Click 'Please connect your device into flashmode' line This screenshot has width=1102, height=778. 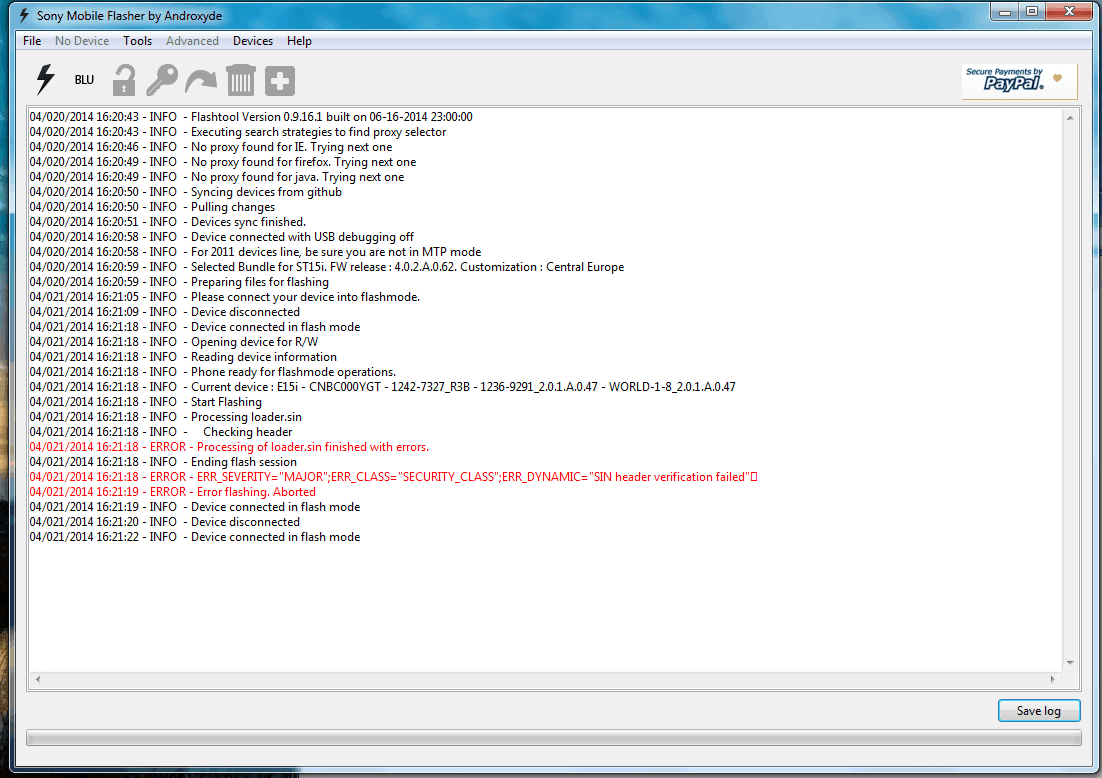point(225,297)
